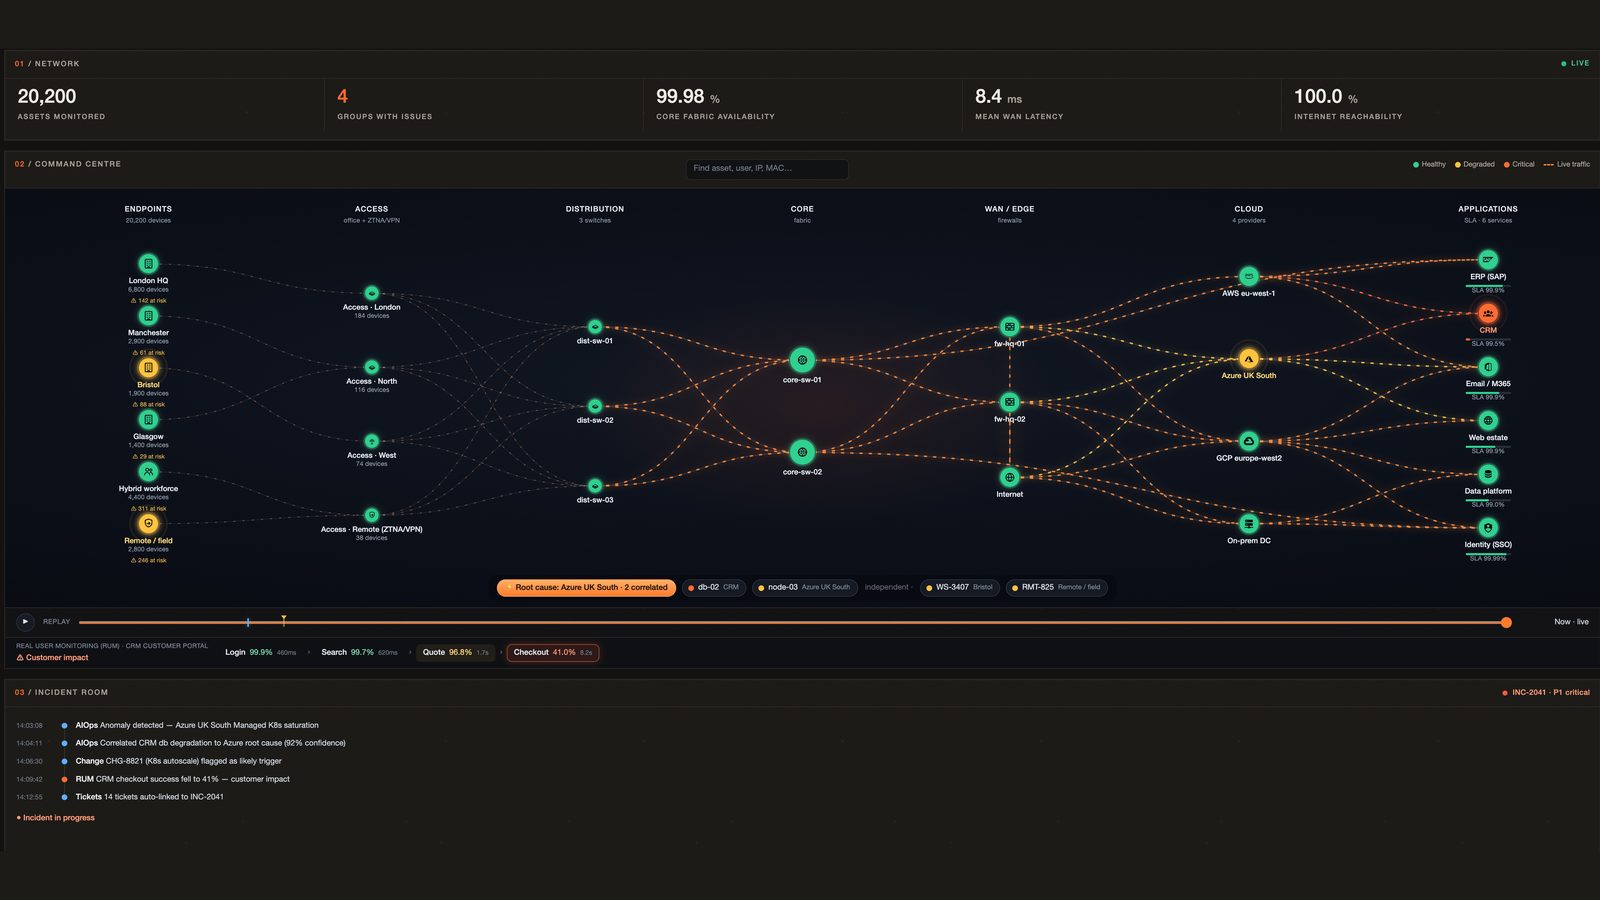Screen dimensions: 1600x900
Task: Click the dist-sw-03 switch node
Action: pos(595,486)
